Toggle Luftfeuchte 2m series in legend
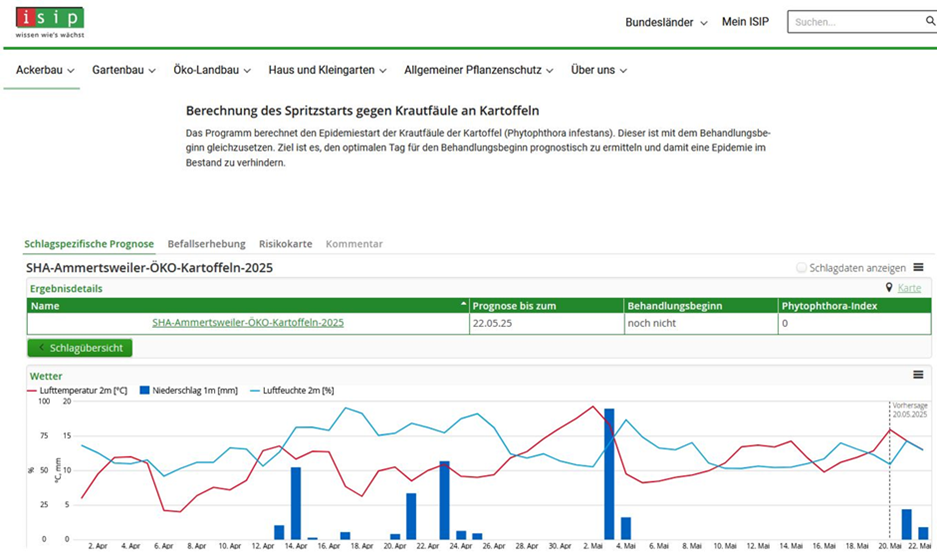The height and width of the screenshot is (552, 937). (298, 390)
